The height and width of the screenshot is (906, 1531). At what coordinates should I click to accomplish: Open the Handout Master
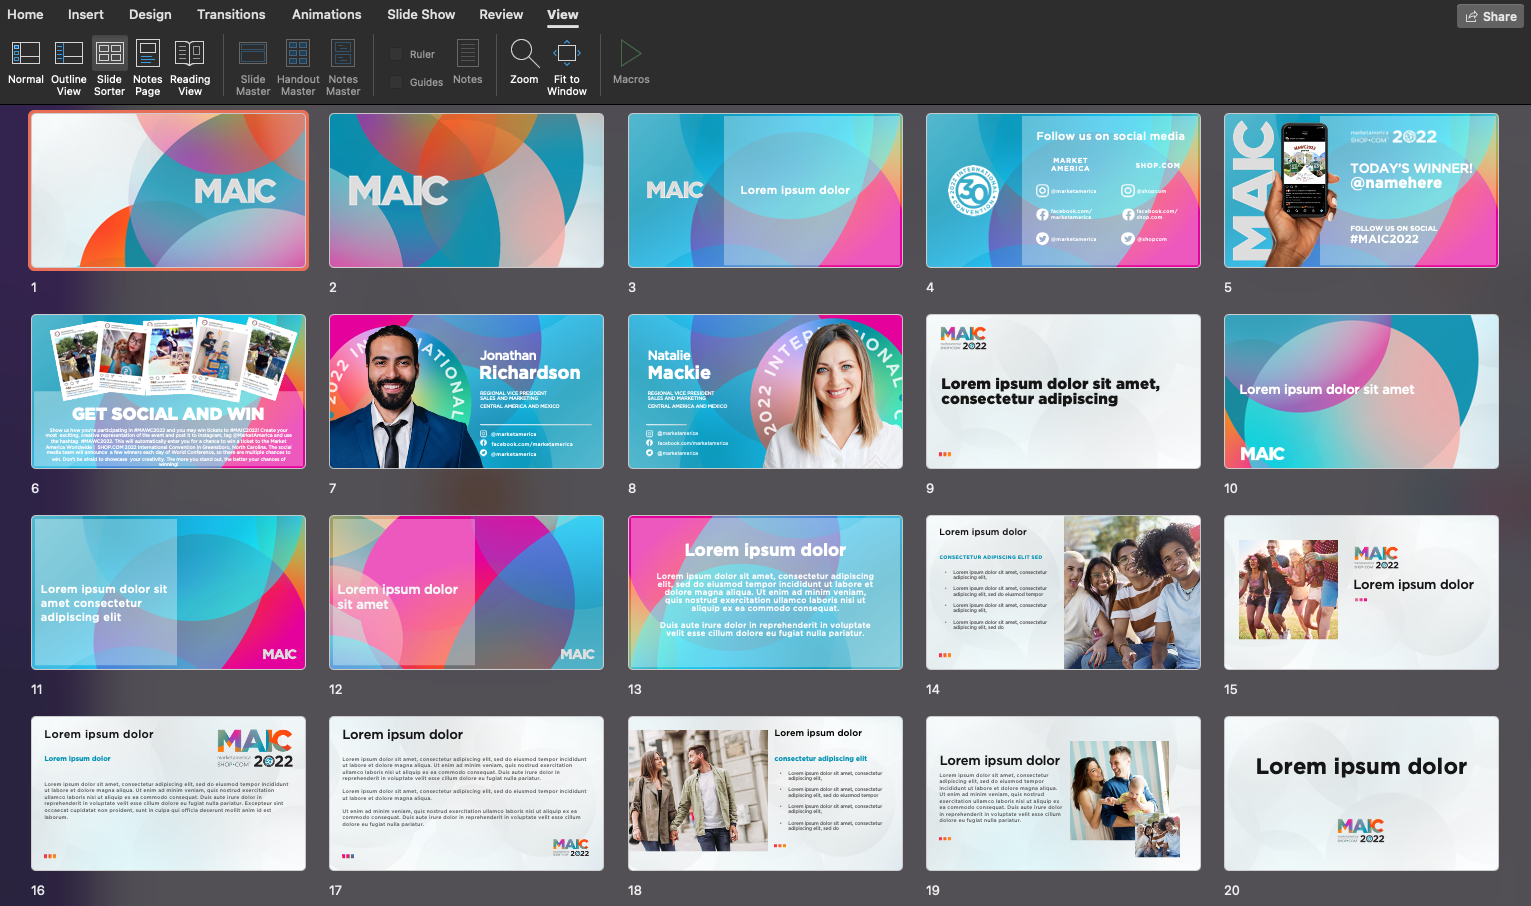[x=298, y=68]
